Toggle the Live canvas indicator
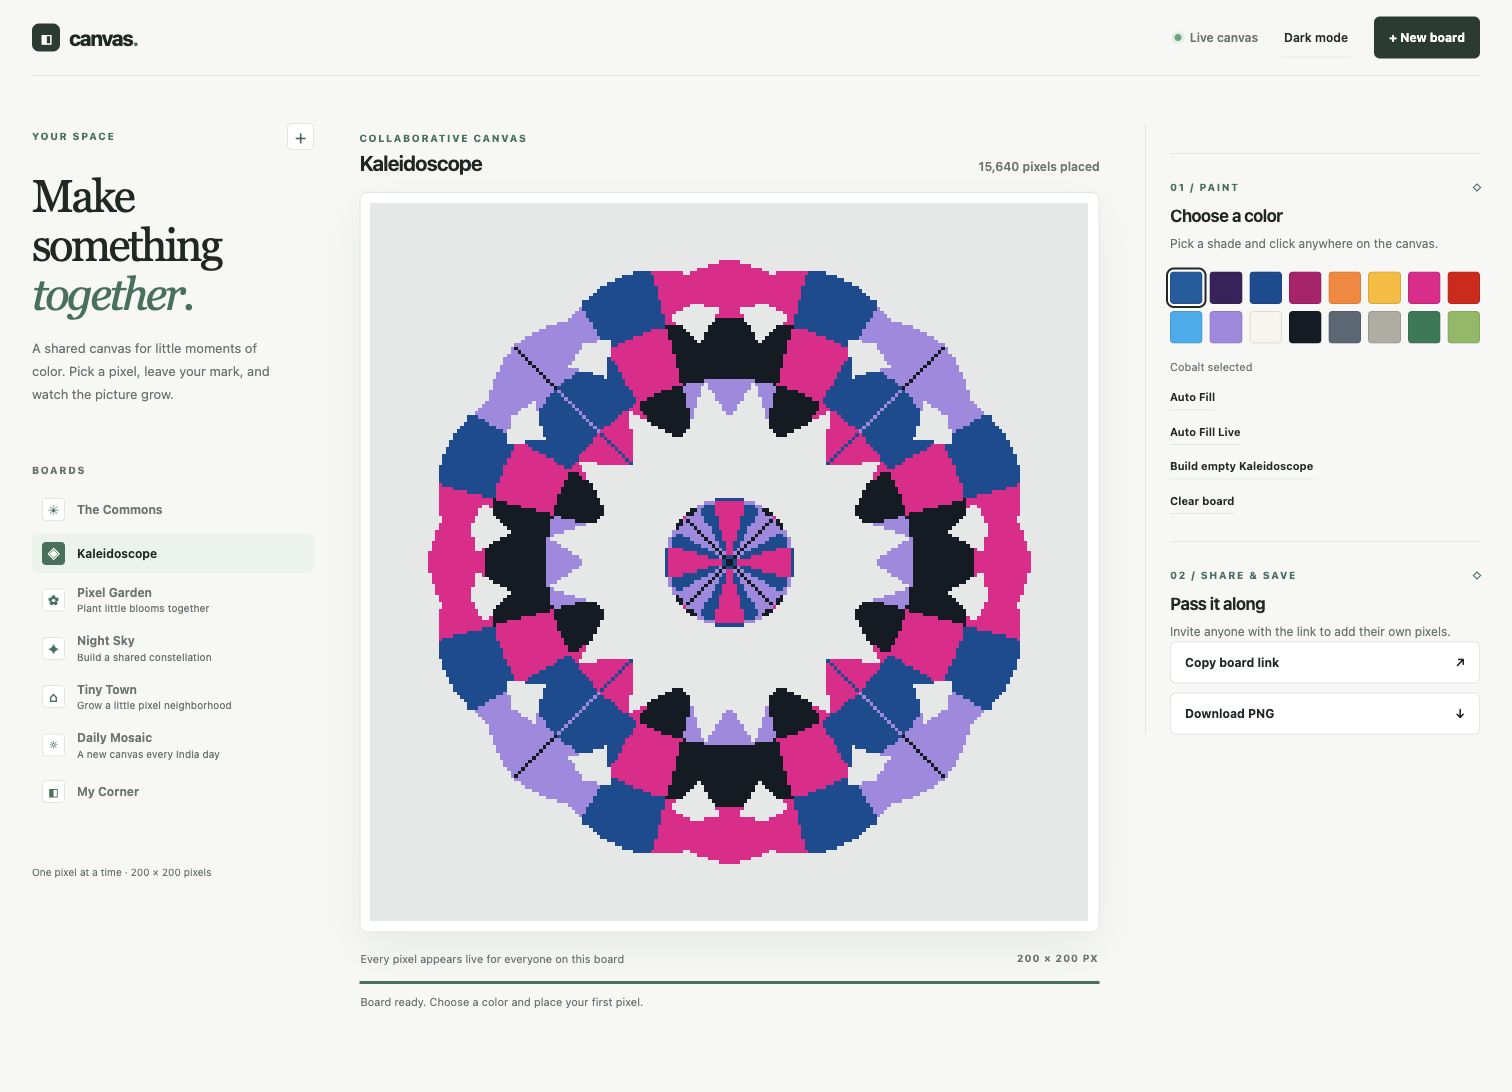The height and width of the screenshot is (1092, 1512). (x=1215, y=38)
